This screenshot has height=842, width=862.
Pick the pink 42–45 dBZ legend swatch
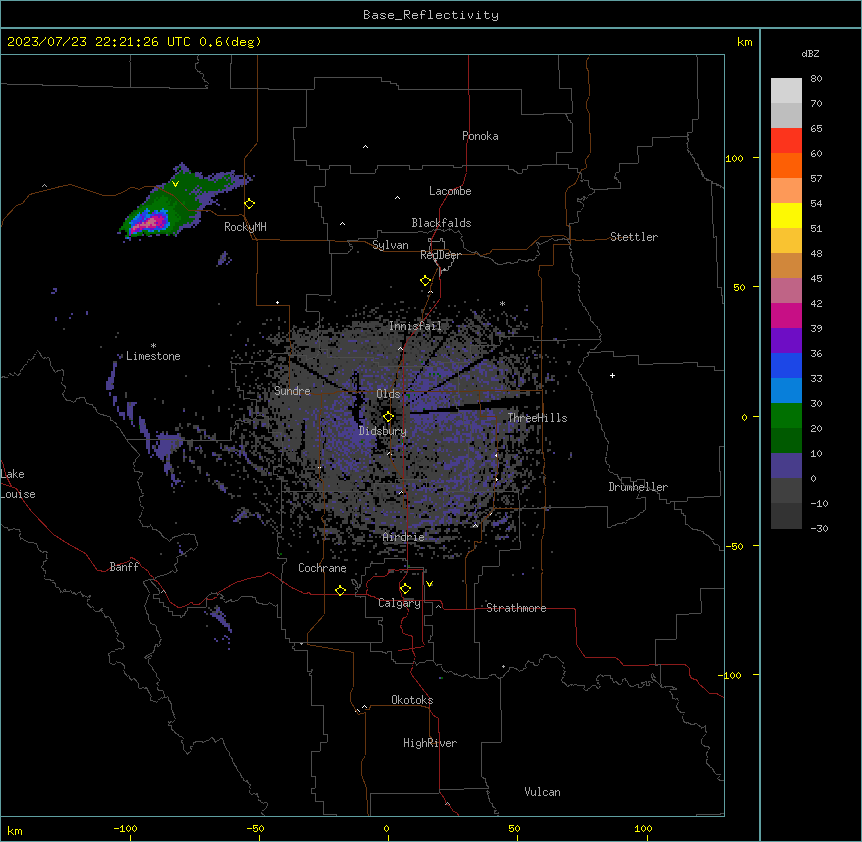click(x=786, y=290)
